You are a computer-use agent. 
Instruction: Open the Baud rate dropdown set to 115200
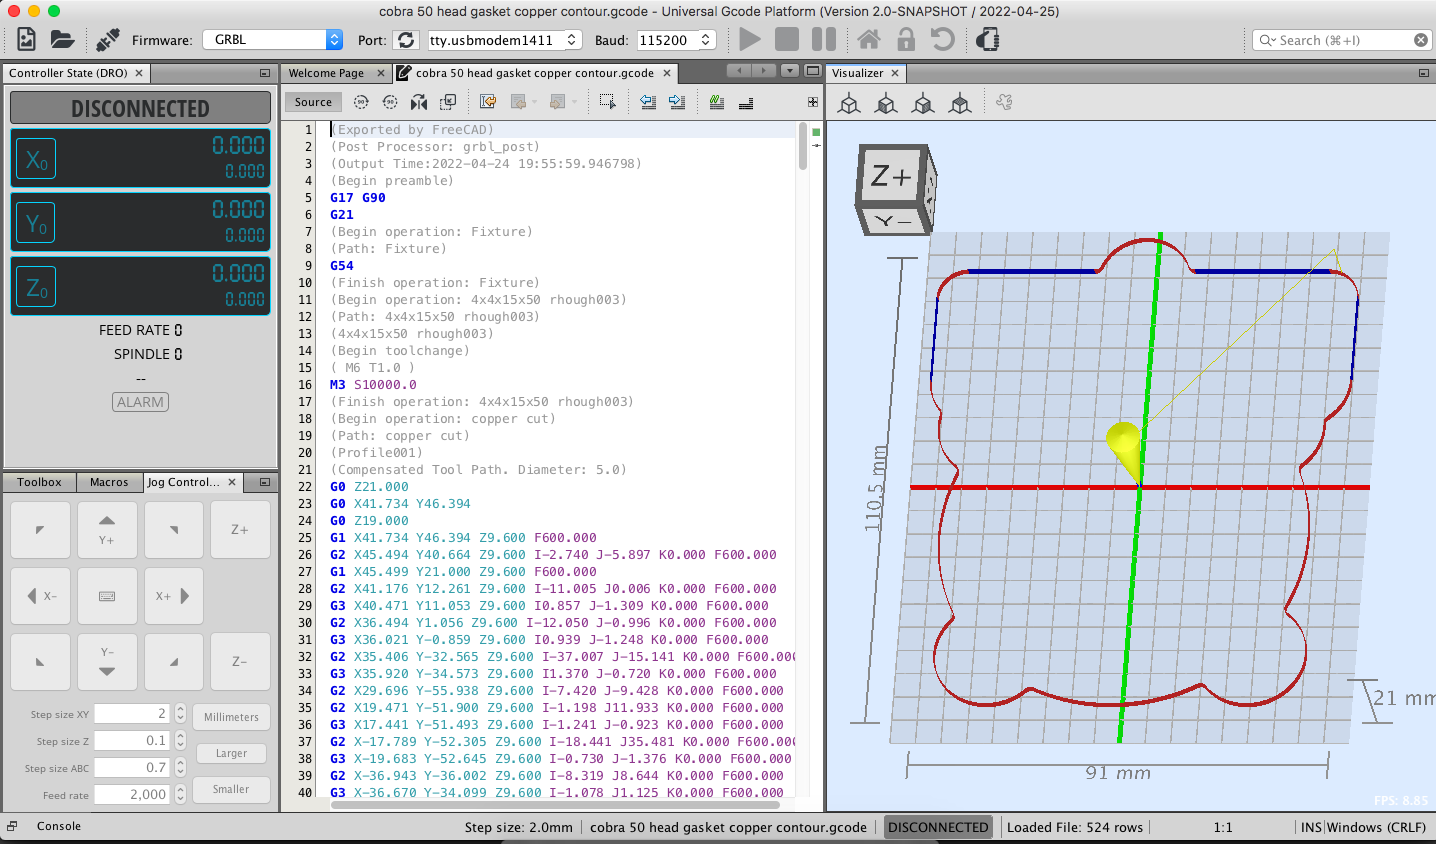pyautogui.click(x=676, y=41)
